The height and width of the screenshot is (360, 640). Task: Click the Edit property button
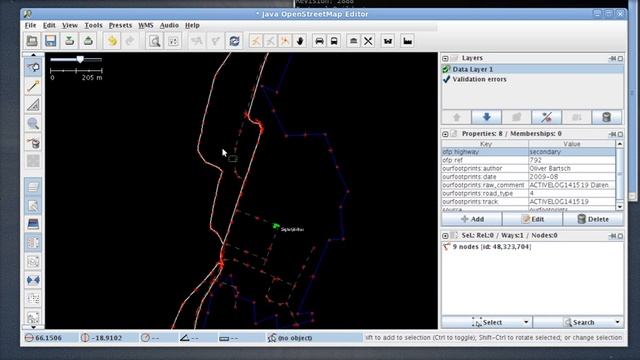coord(533,219)
